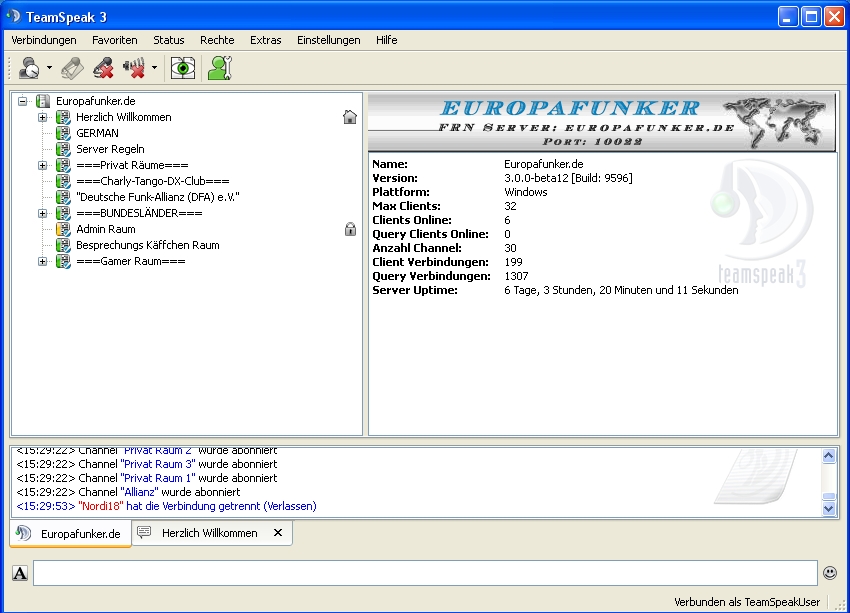Click the chat log scroll down arrow

coord(829,508)
